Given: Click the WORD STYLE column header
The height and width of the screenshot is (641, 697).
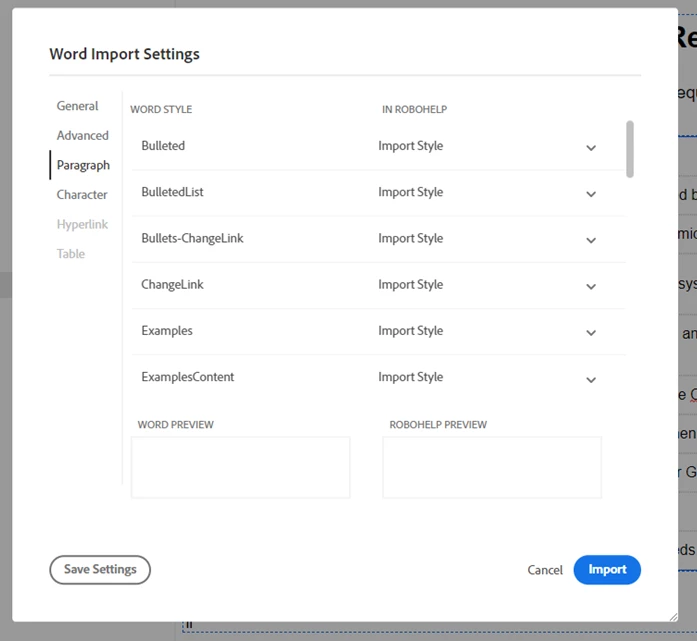Looking at the screenshot, I should (161, 109).
